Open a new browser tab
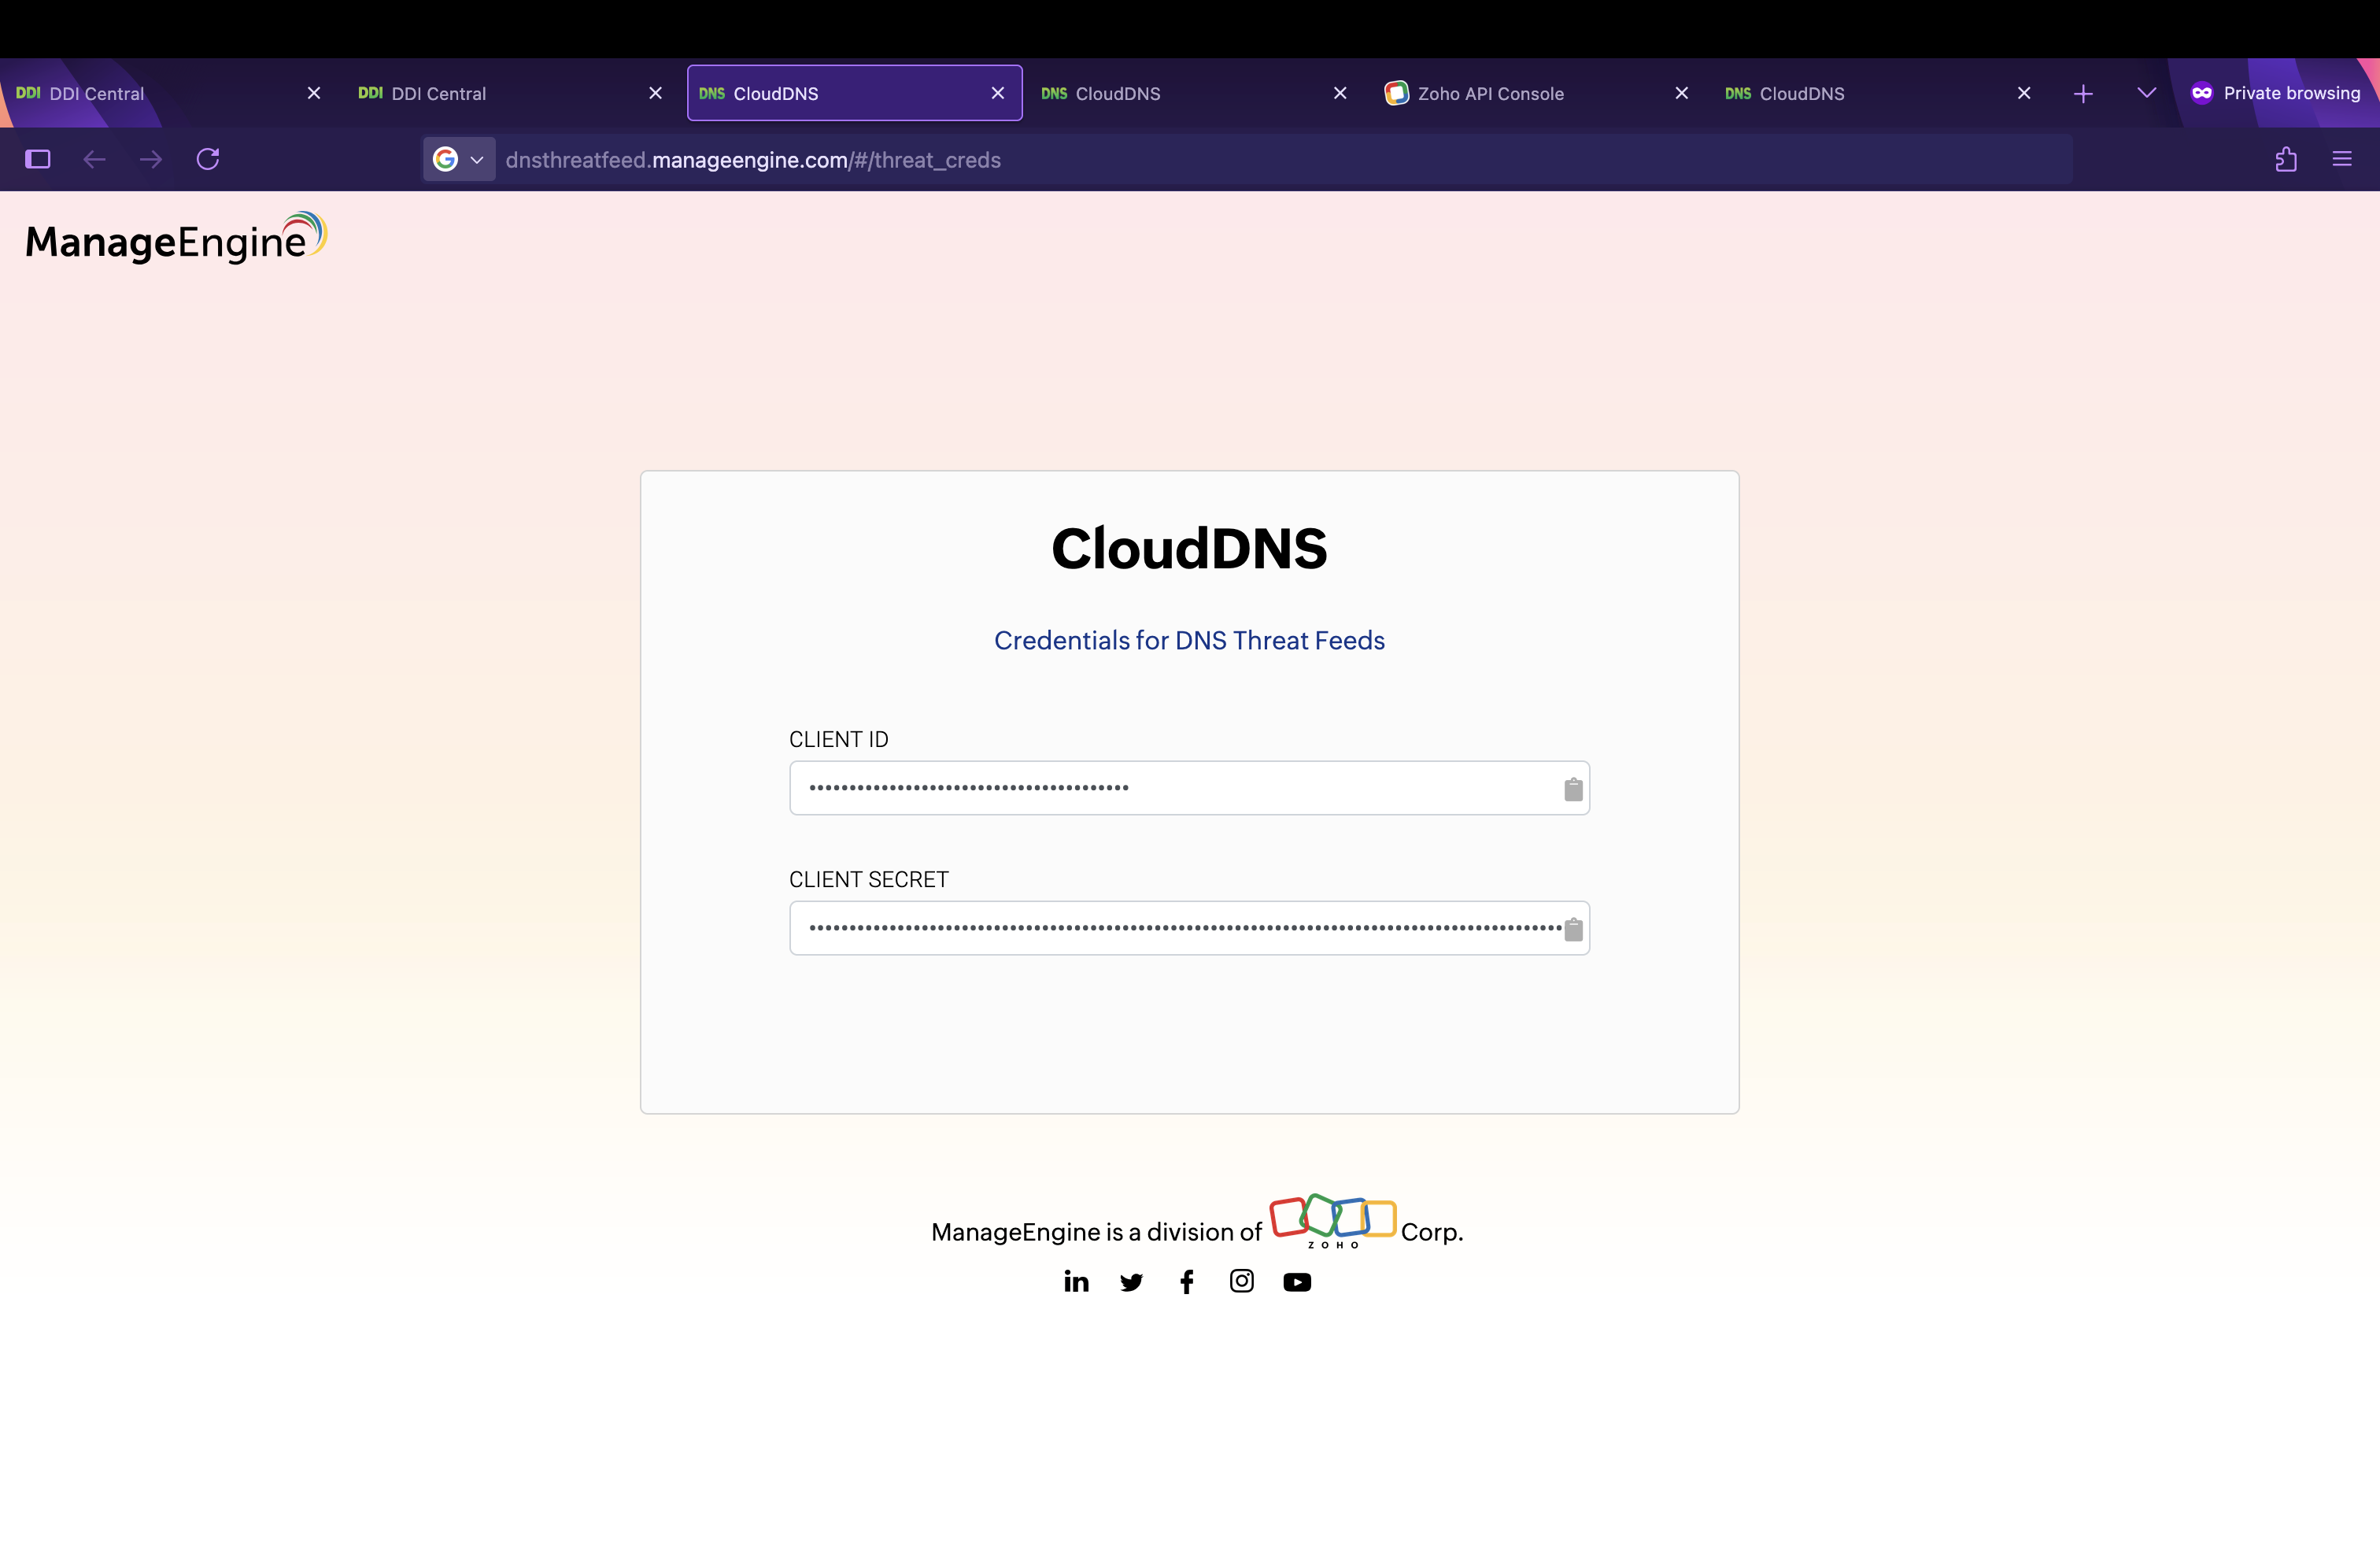The width and height of the screenshot is (2380, 1546). pyautogui.click(x=2083, y=93)
